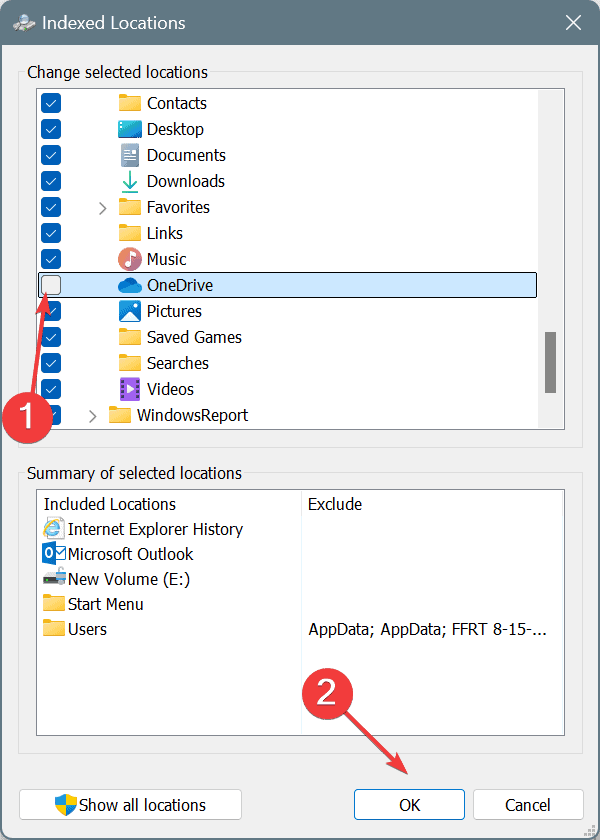This screenshot has width=600, height=840.
Task: Select Internet Explorer History text in summary
Action: tap(155, 529)
